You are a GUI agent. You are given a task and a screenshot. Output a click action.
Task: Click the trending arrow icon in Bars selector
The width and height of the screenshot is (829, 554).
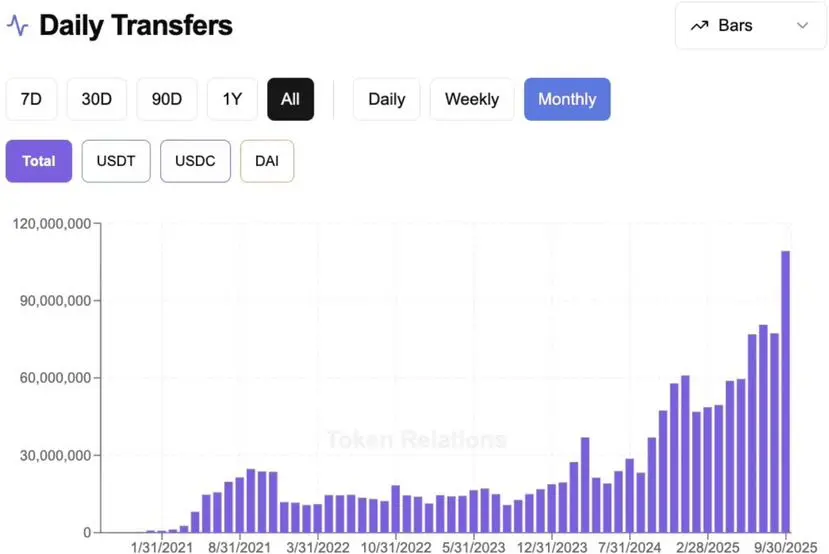699,25
